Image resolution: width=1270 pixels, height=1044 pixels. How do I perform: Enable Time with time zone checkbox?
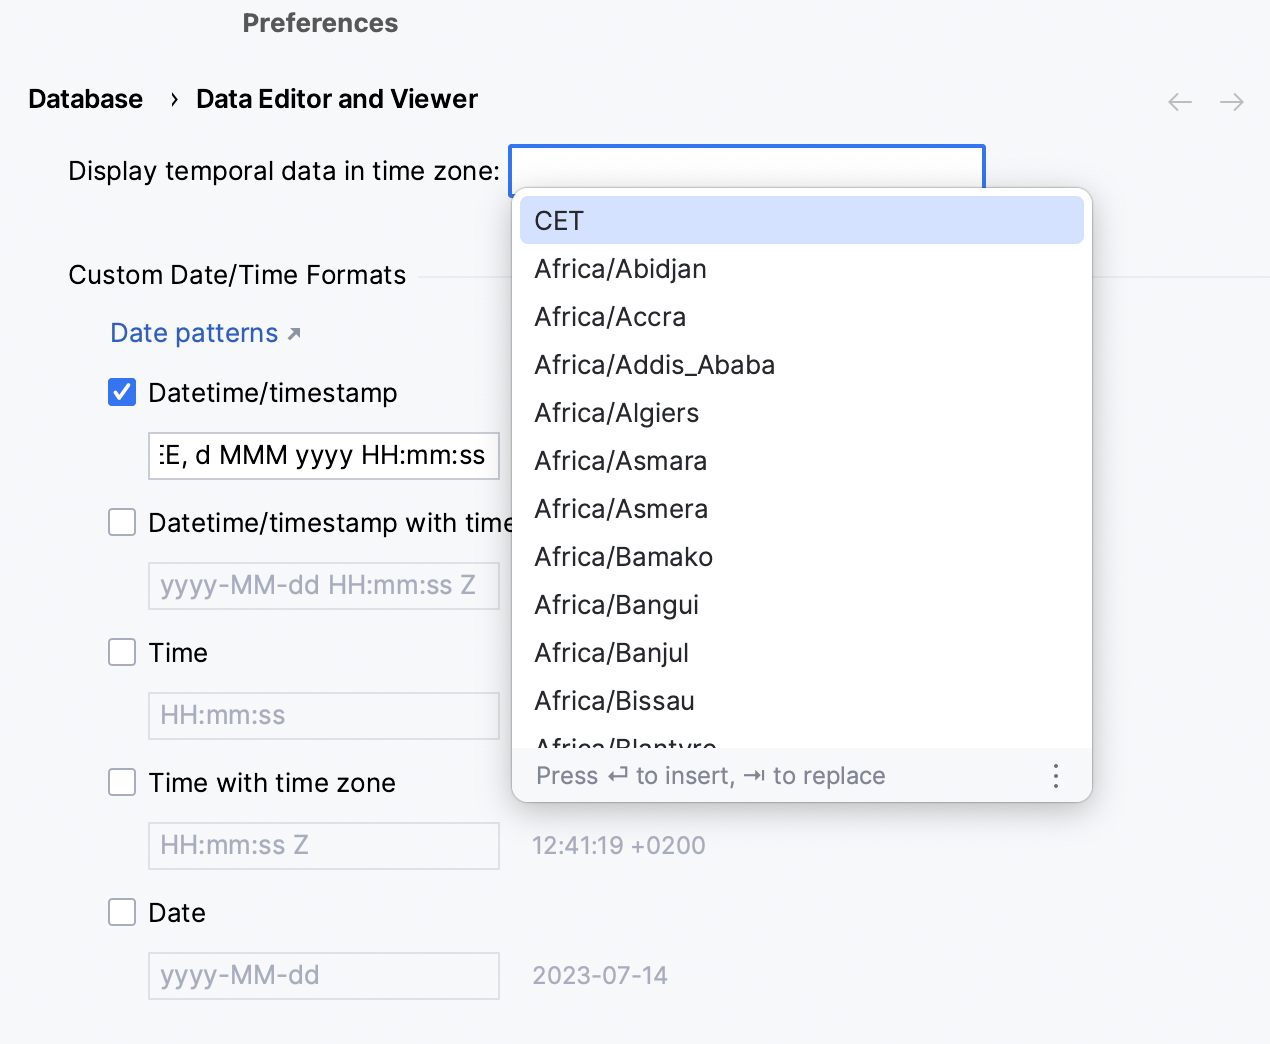coord(122,783)
